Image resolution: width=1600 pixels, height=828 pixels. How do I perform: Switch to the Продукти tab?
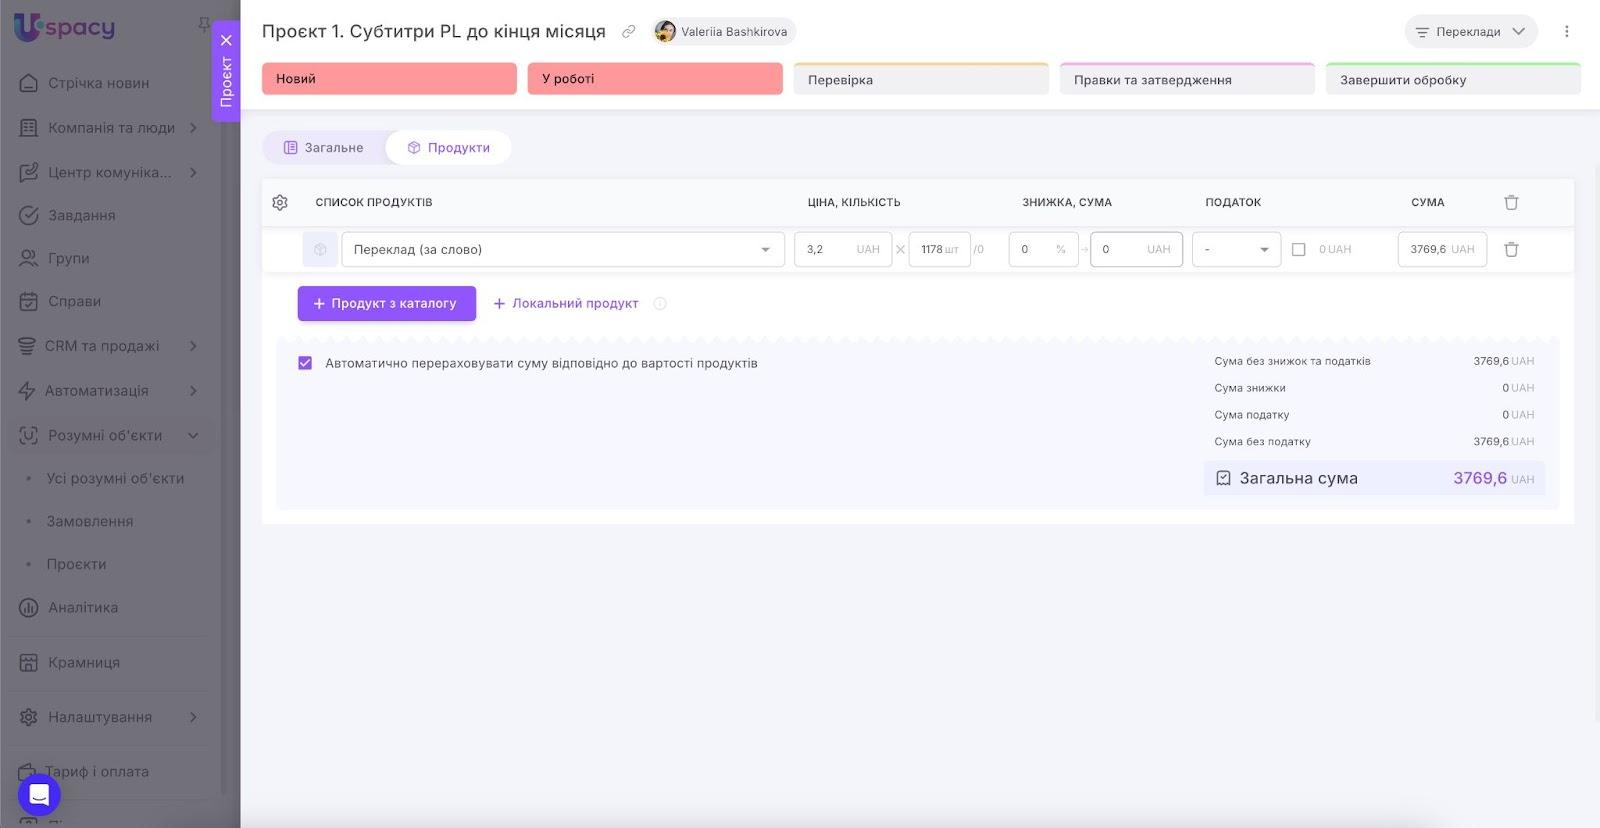(x=449, y=147)
